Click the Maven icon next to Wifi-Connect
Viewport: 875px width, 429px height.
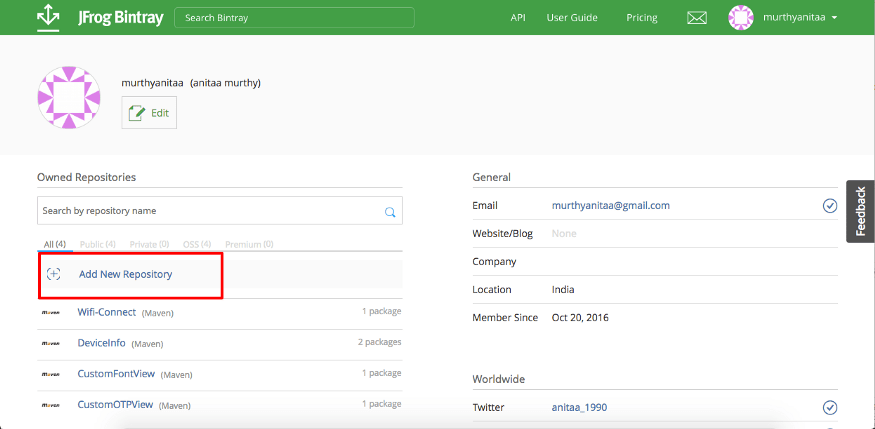pos(51,312)
